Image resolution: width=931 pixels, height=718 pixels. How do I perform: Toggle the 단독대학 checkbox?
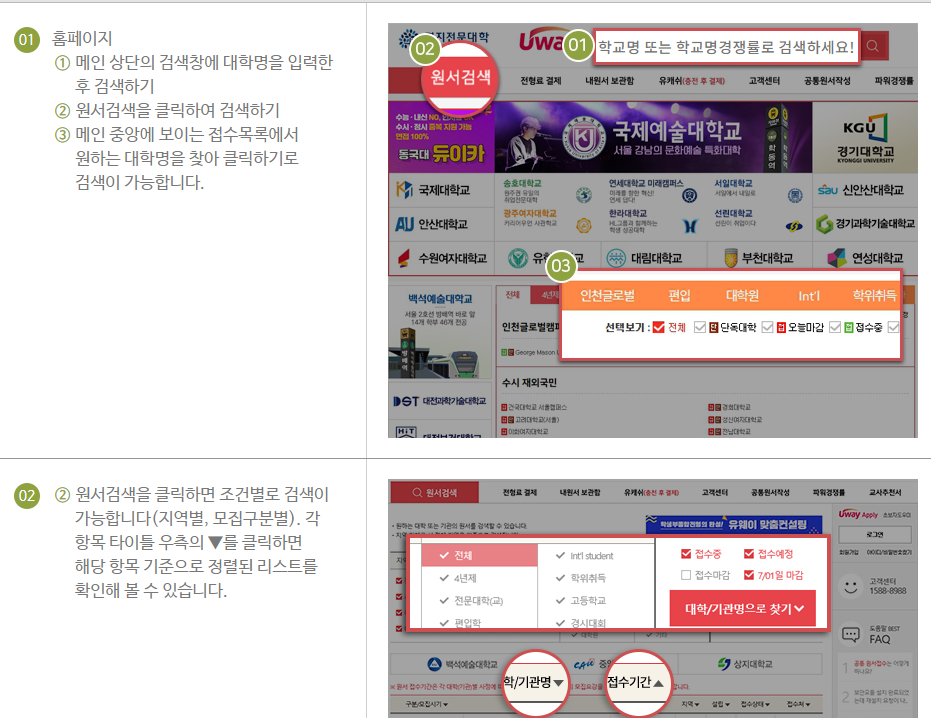[x=699, y=327]
